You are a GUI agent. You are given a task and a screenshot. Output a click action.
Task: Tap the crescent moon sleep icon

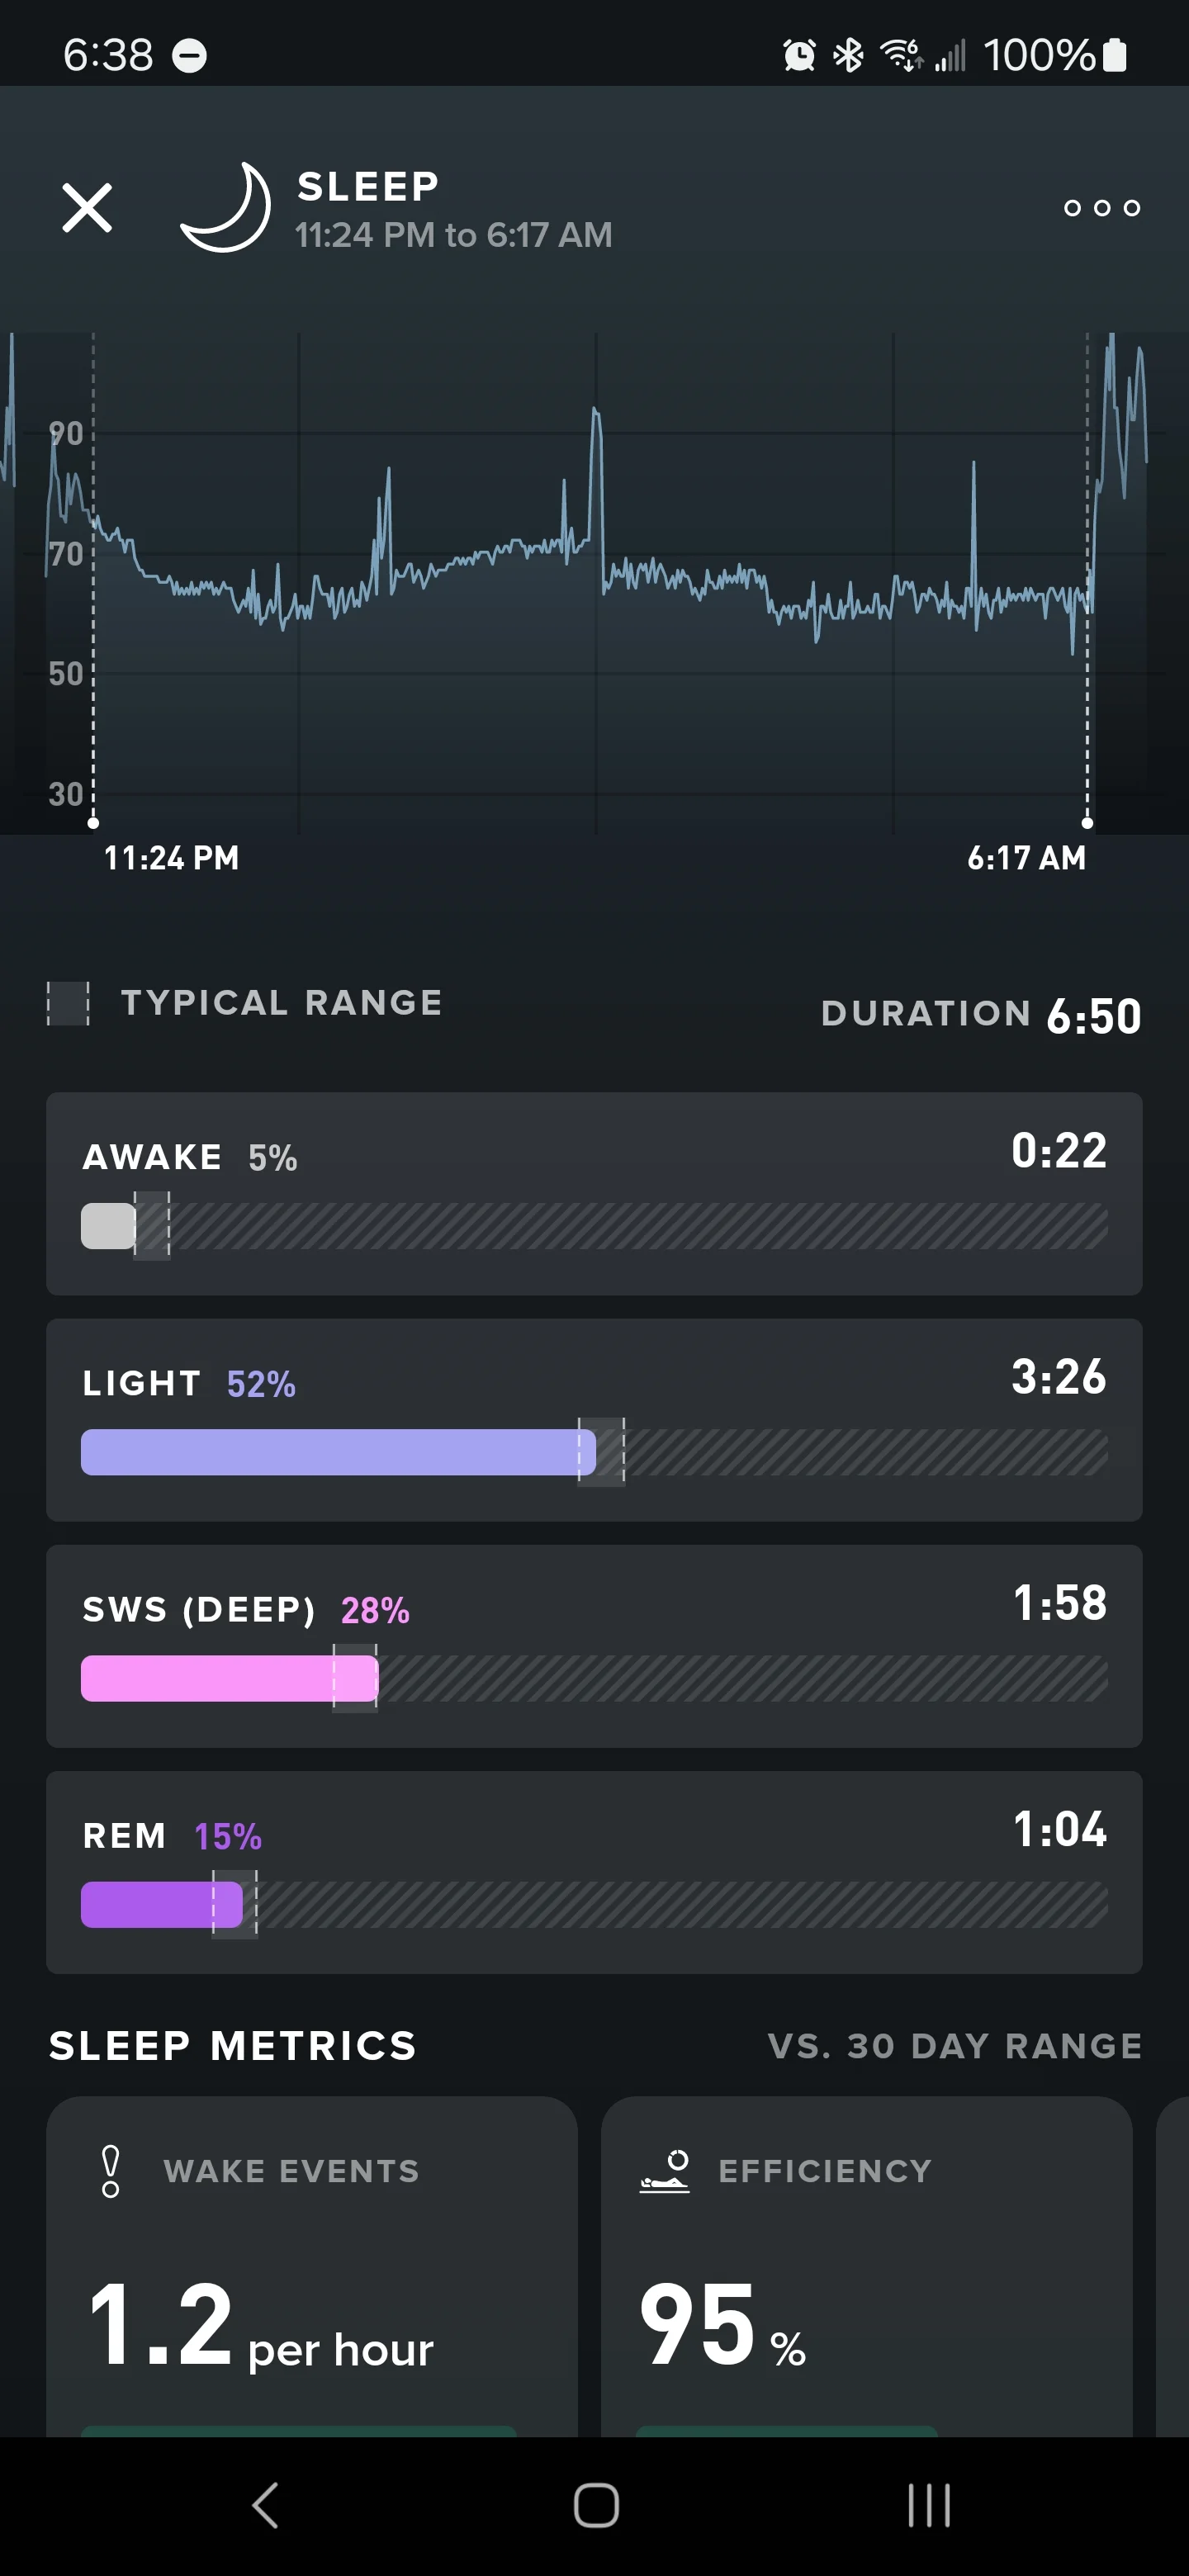[226, 207]
